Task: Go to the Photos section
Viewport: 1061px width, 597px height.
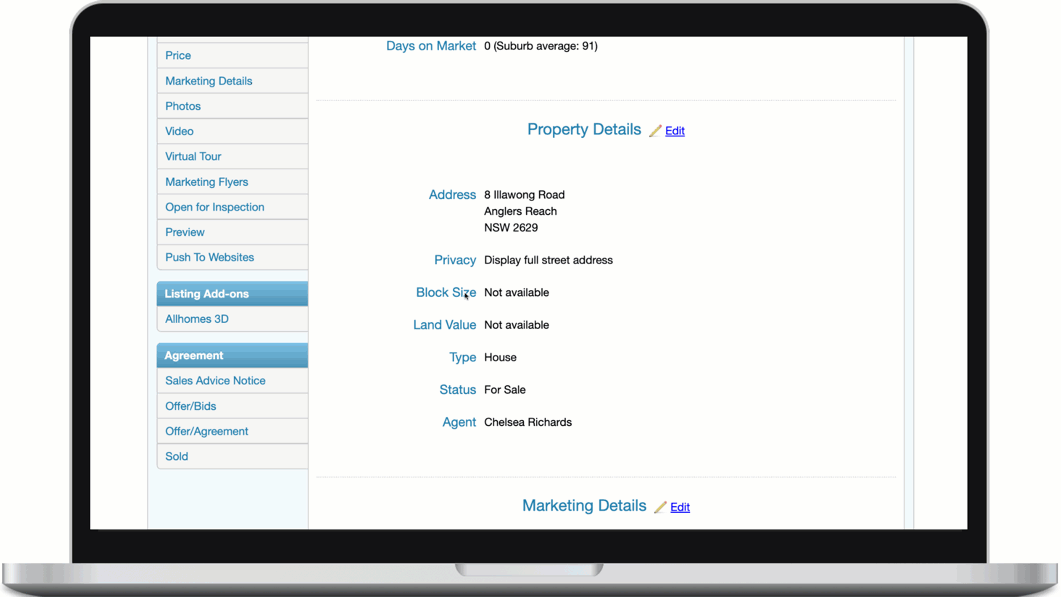Action: [183, 106]
